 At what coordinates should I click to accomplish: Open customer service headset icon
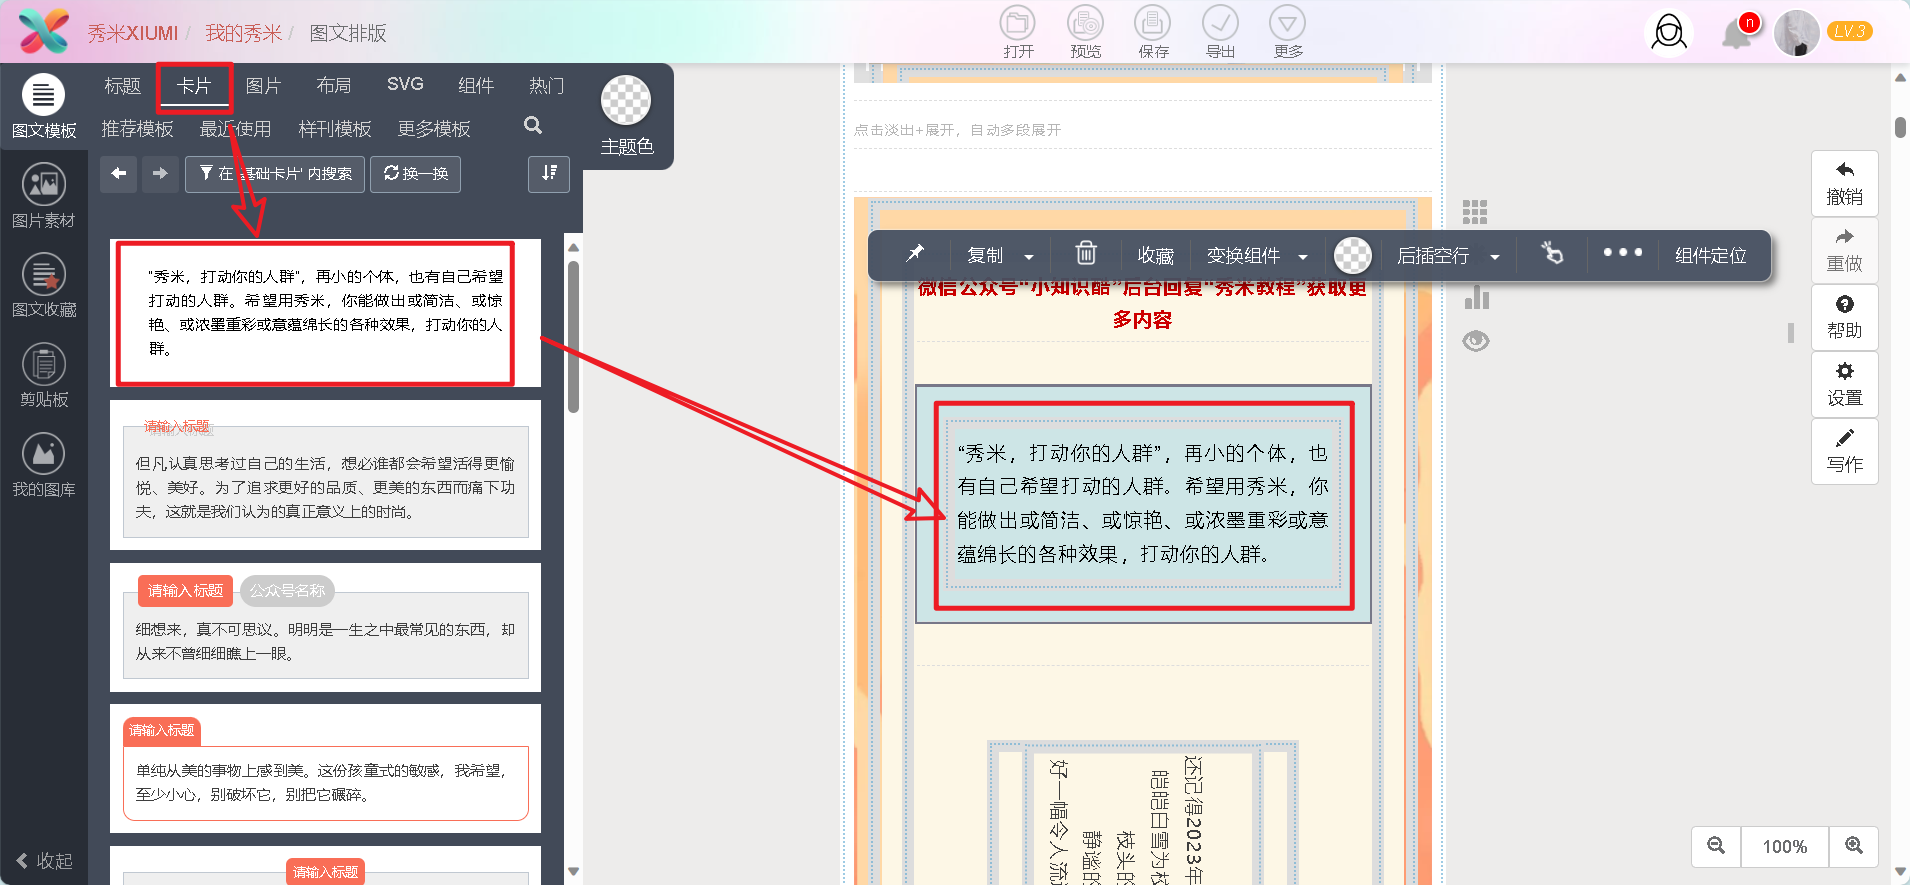coord(1668,33)
